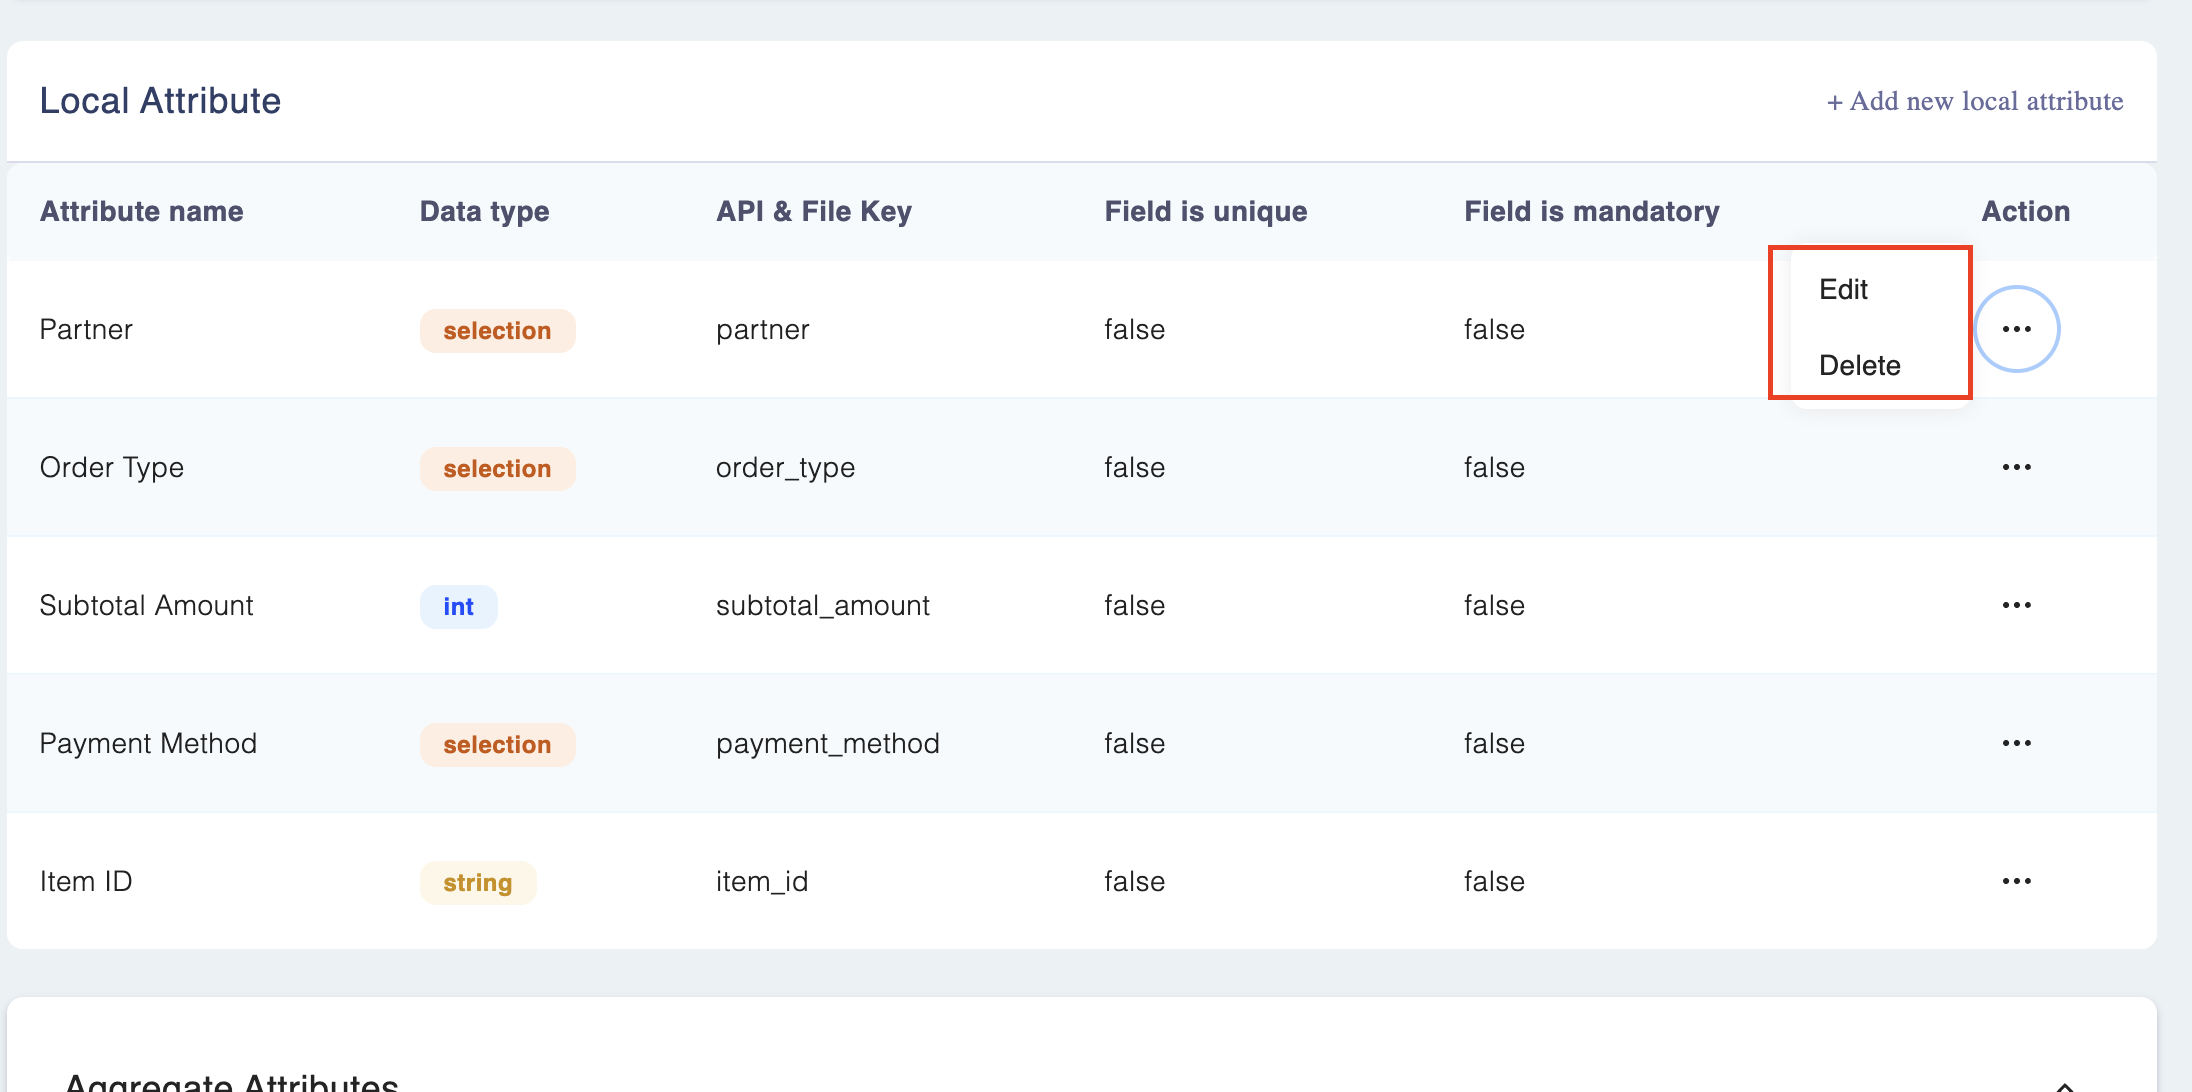The image size is (2192, 1092).
Task: Click the Data type column header
Action: 484,211
